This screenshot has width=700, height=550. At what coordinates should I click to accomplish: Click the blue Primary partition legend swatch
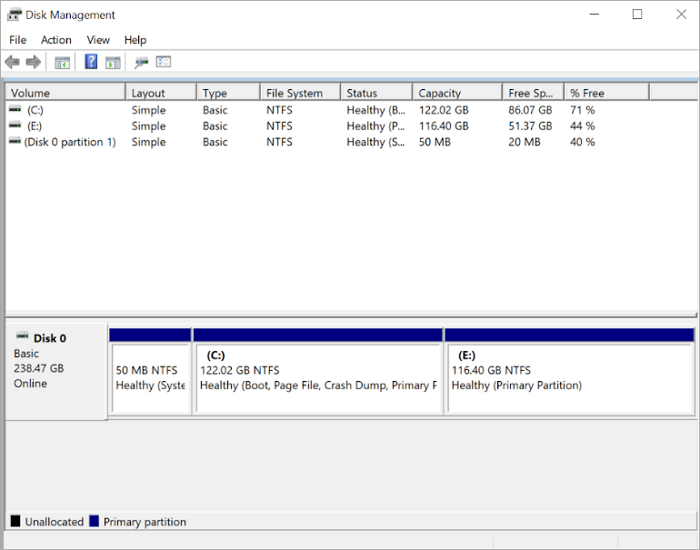(94, 521)
